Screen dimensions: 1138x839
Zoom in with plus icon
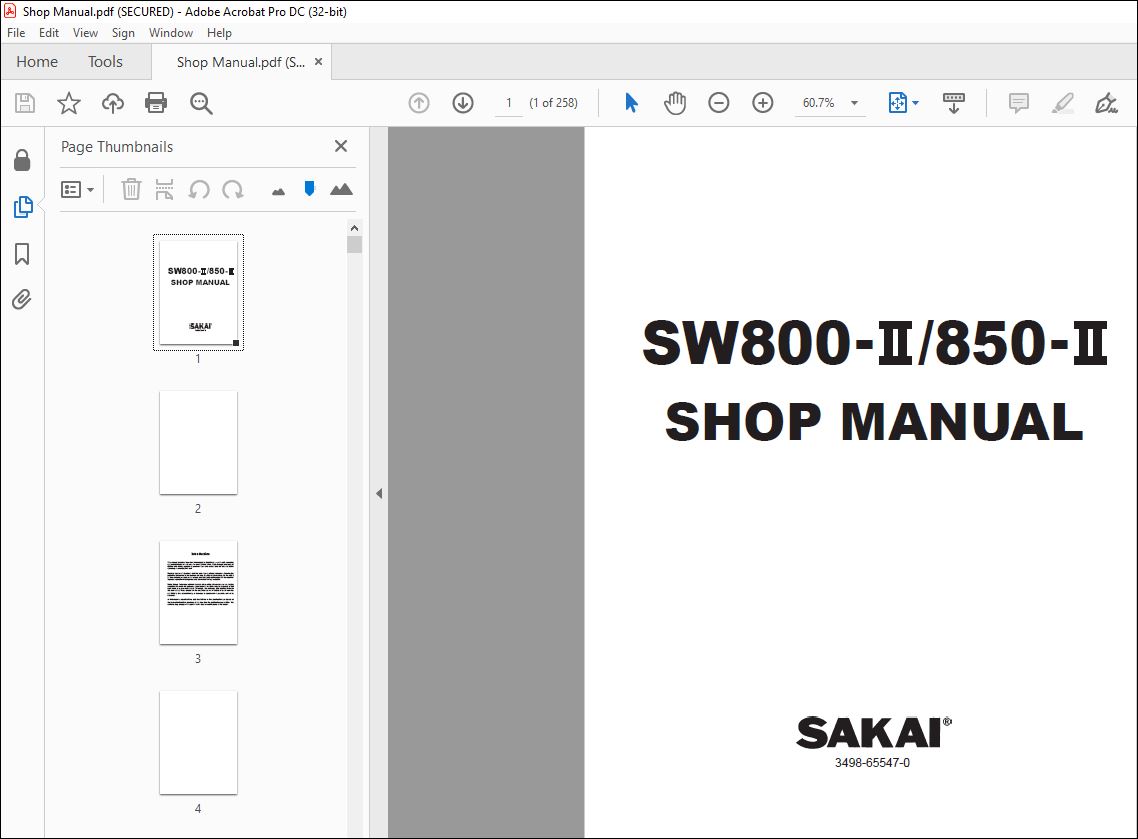pos(763,103)
